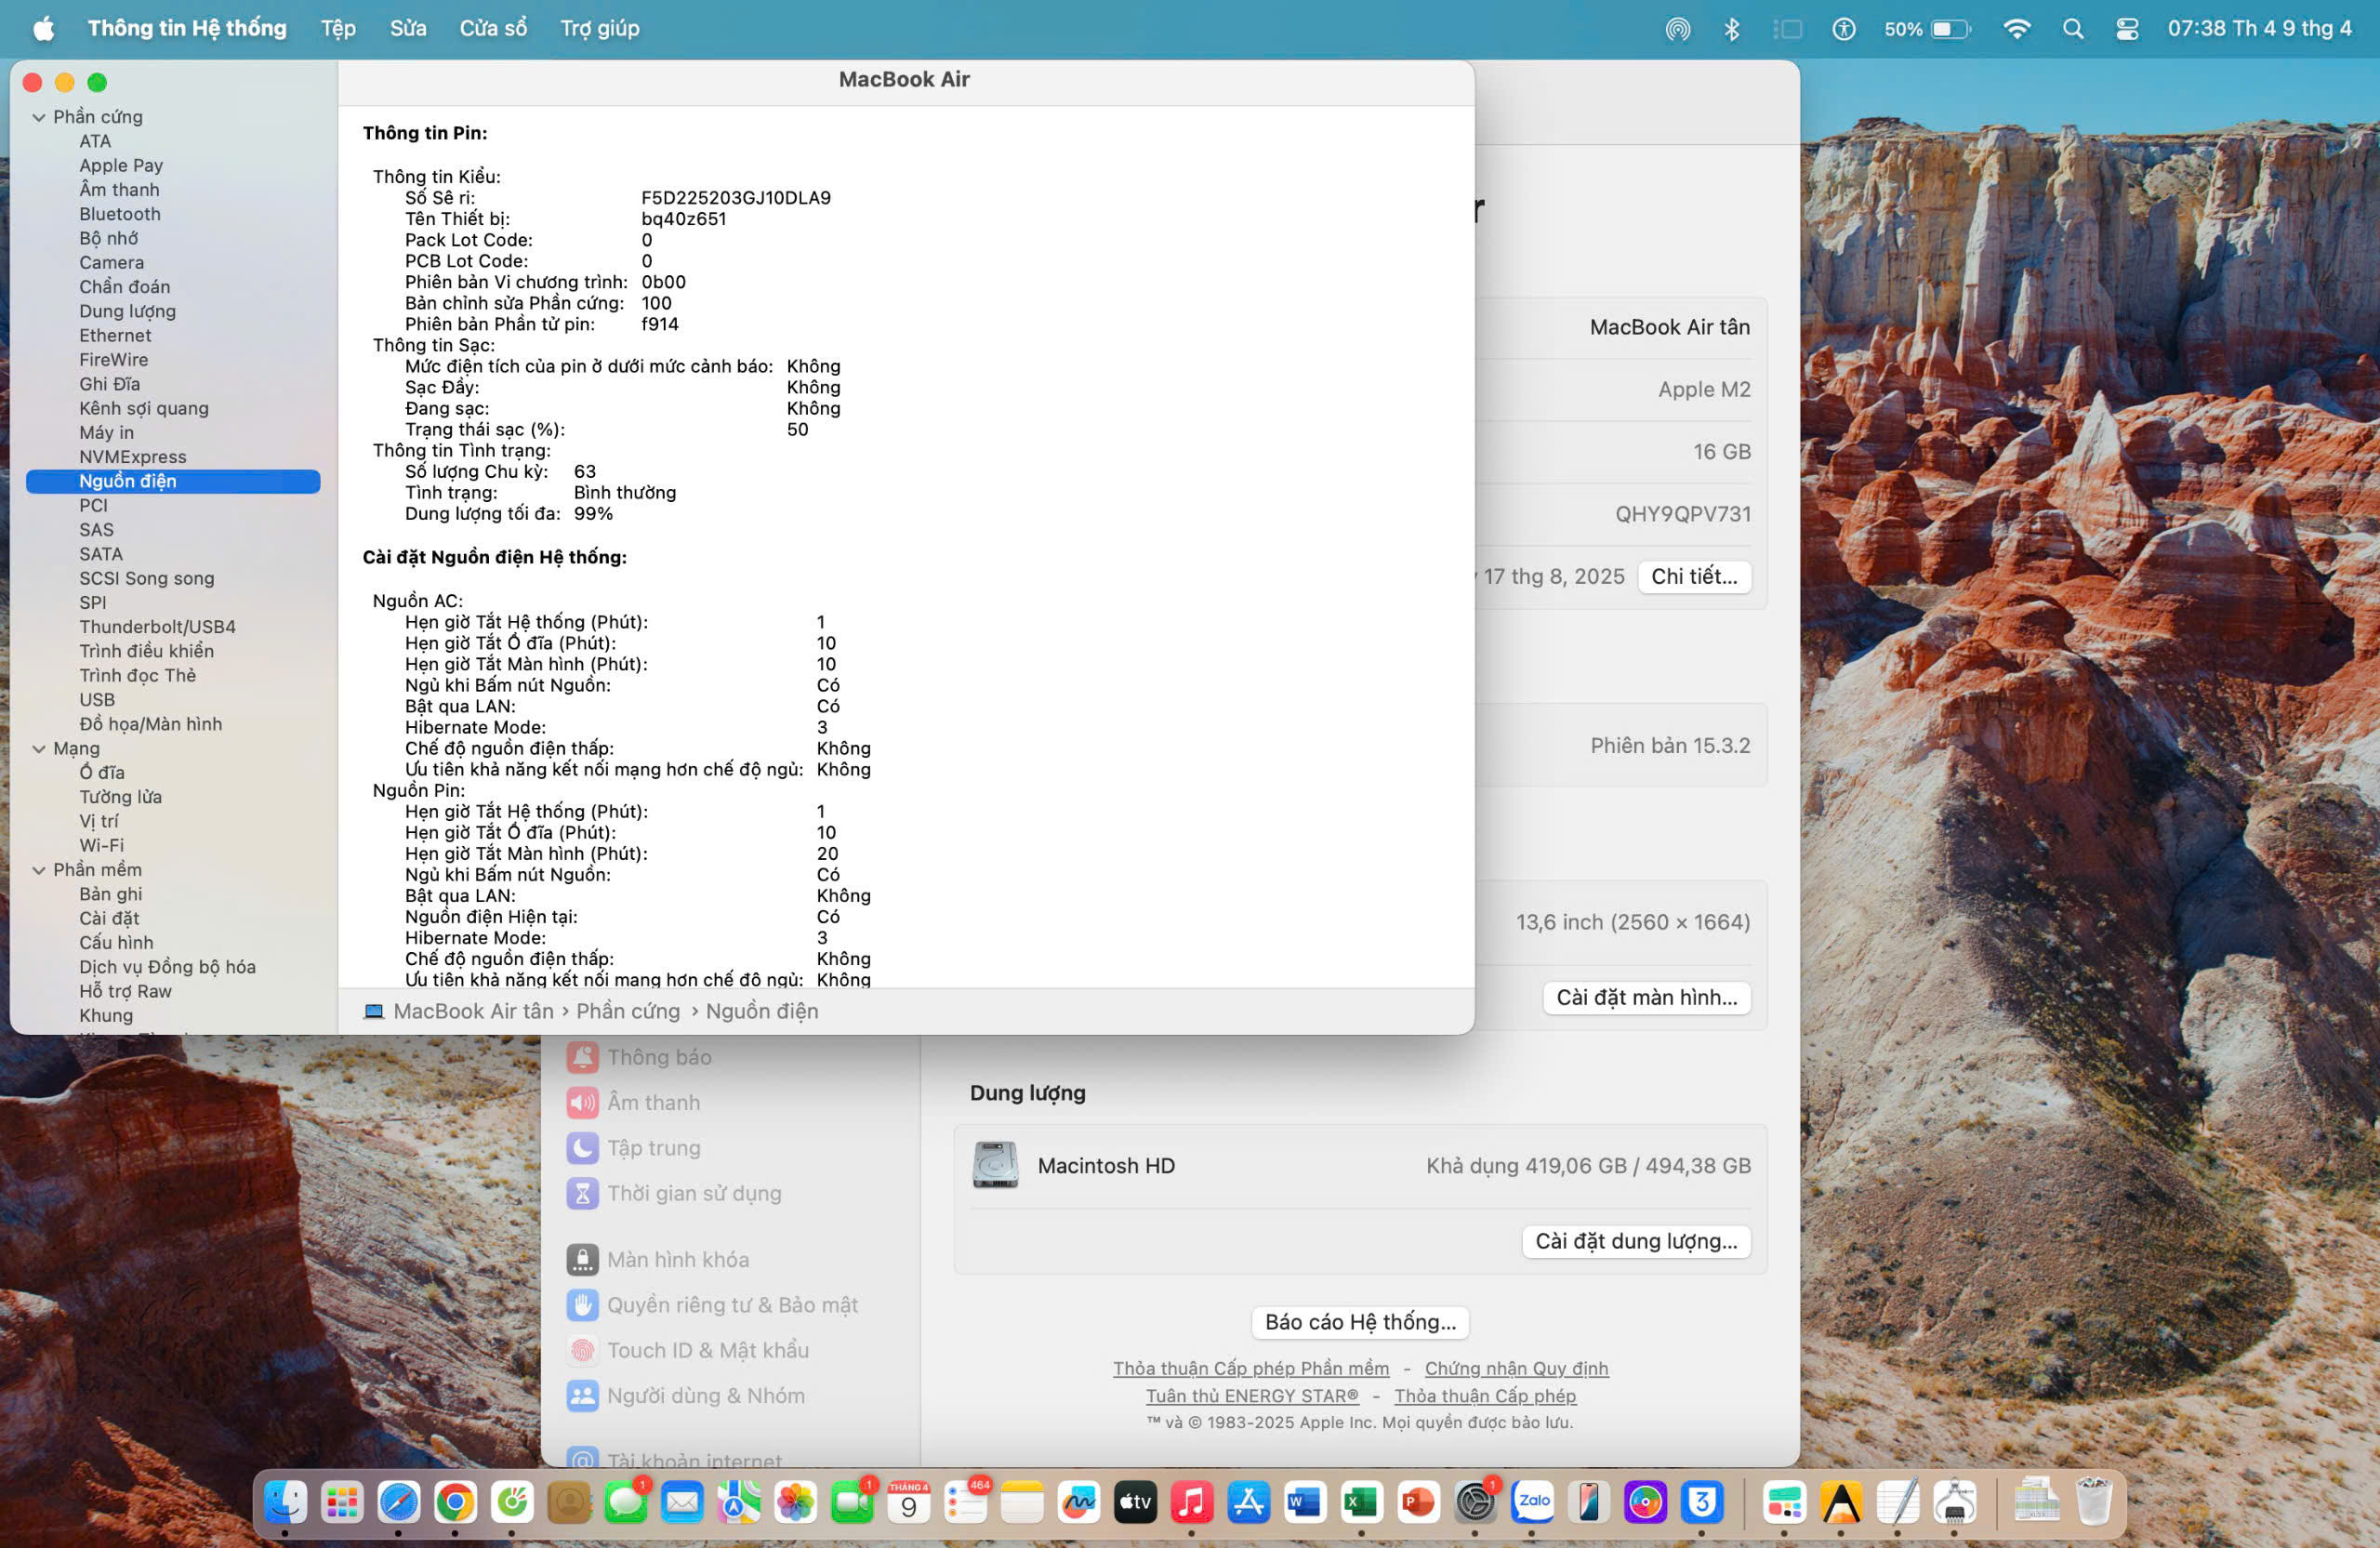Collapse the Mạng section
Viewport: 2380px width, 1548px height.
(39, 748)
